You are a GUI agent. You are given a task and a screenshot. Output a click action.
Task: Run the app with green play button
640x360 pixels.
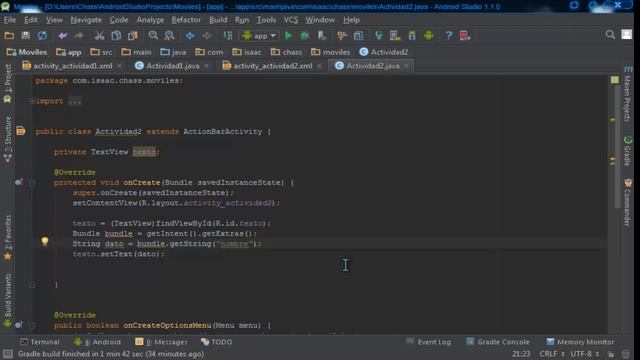click(288, 36)
